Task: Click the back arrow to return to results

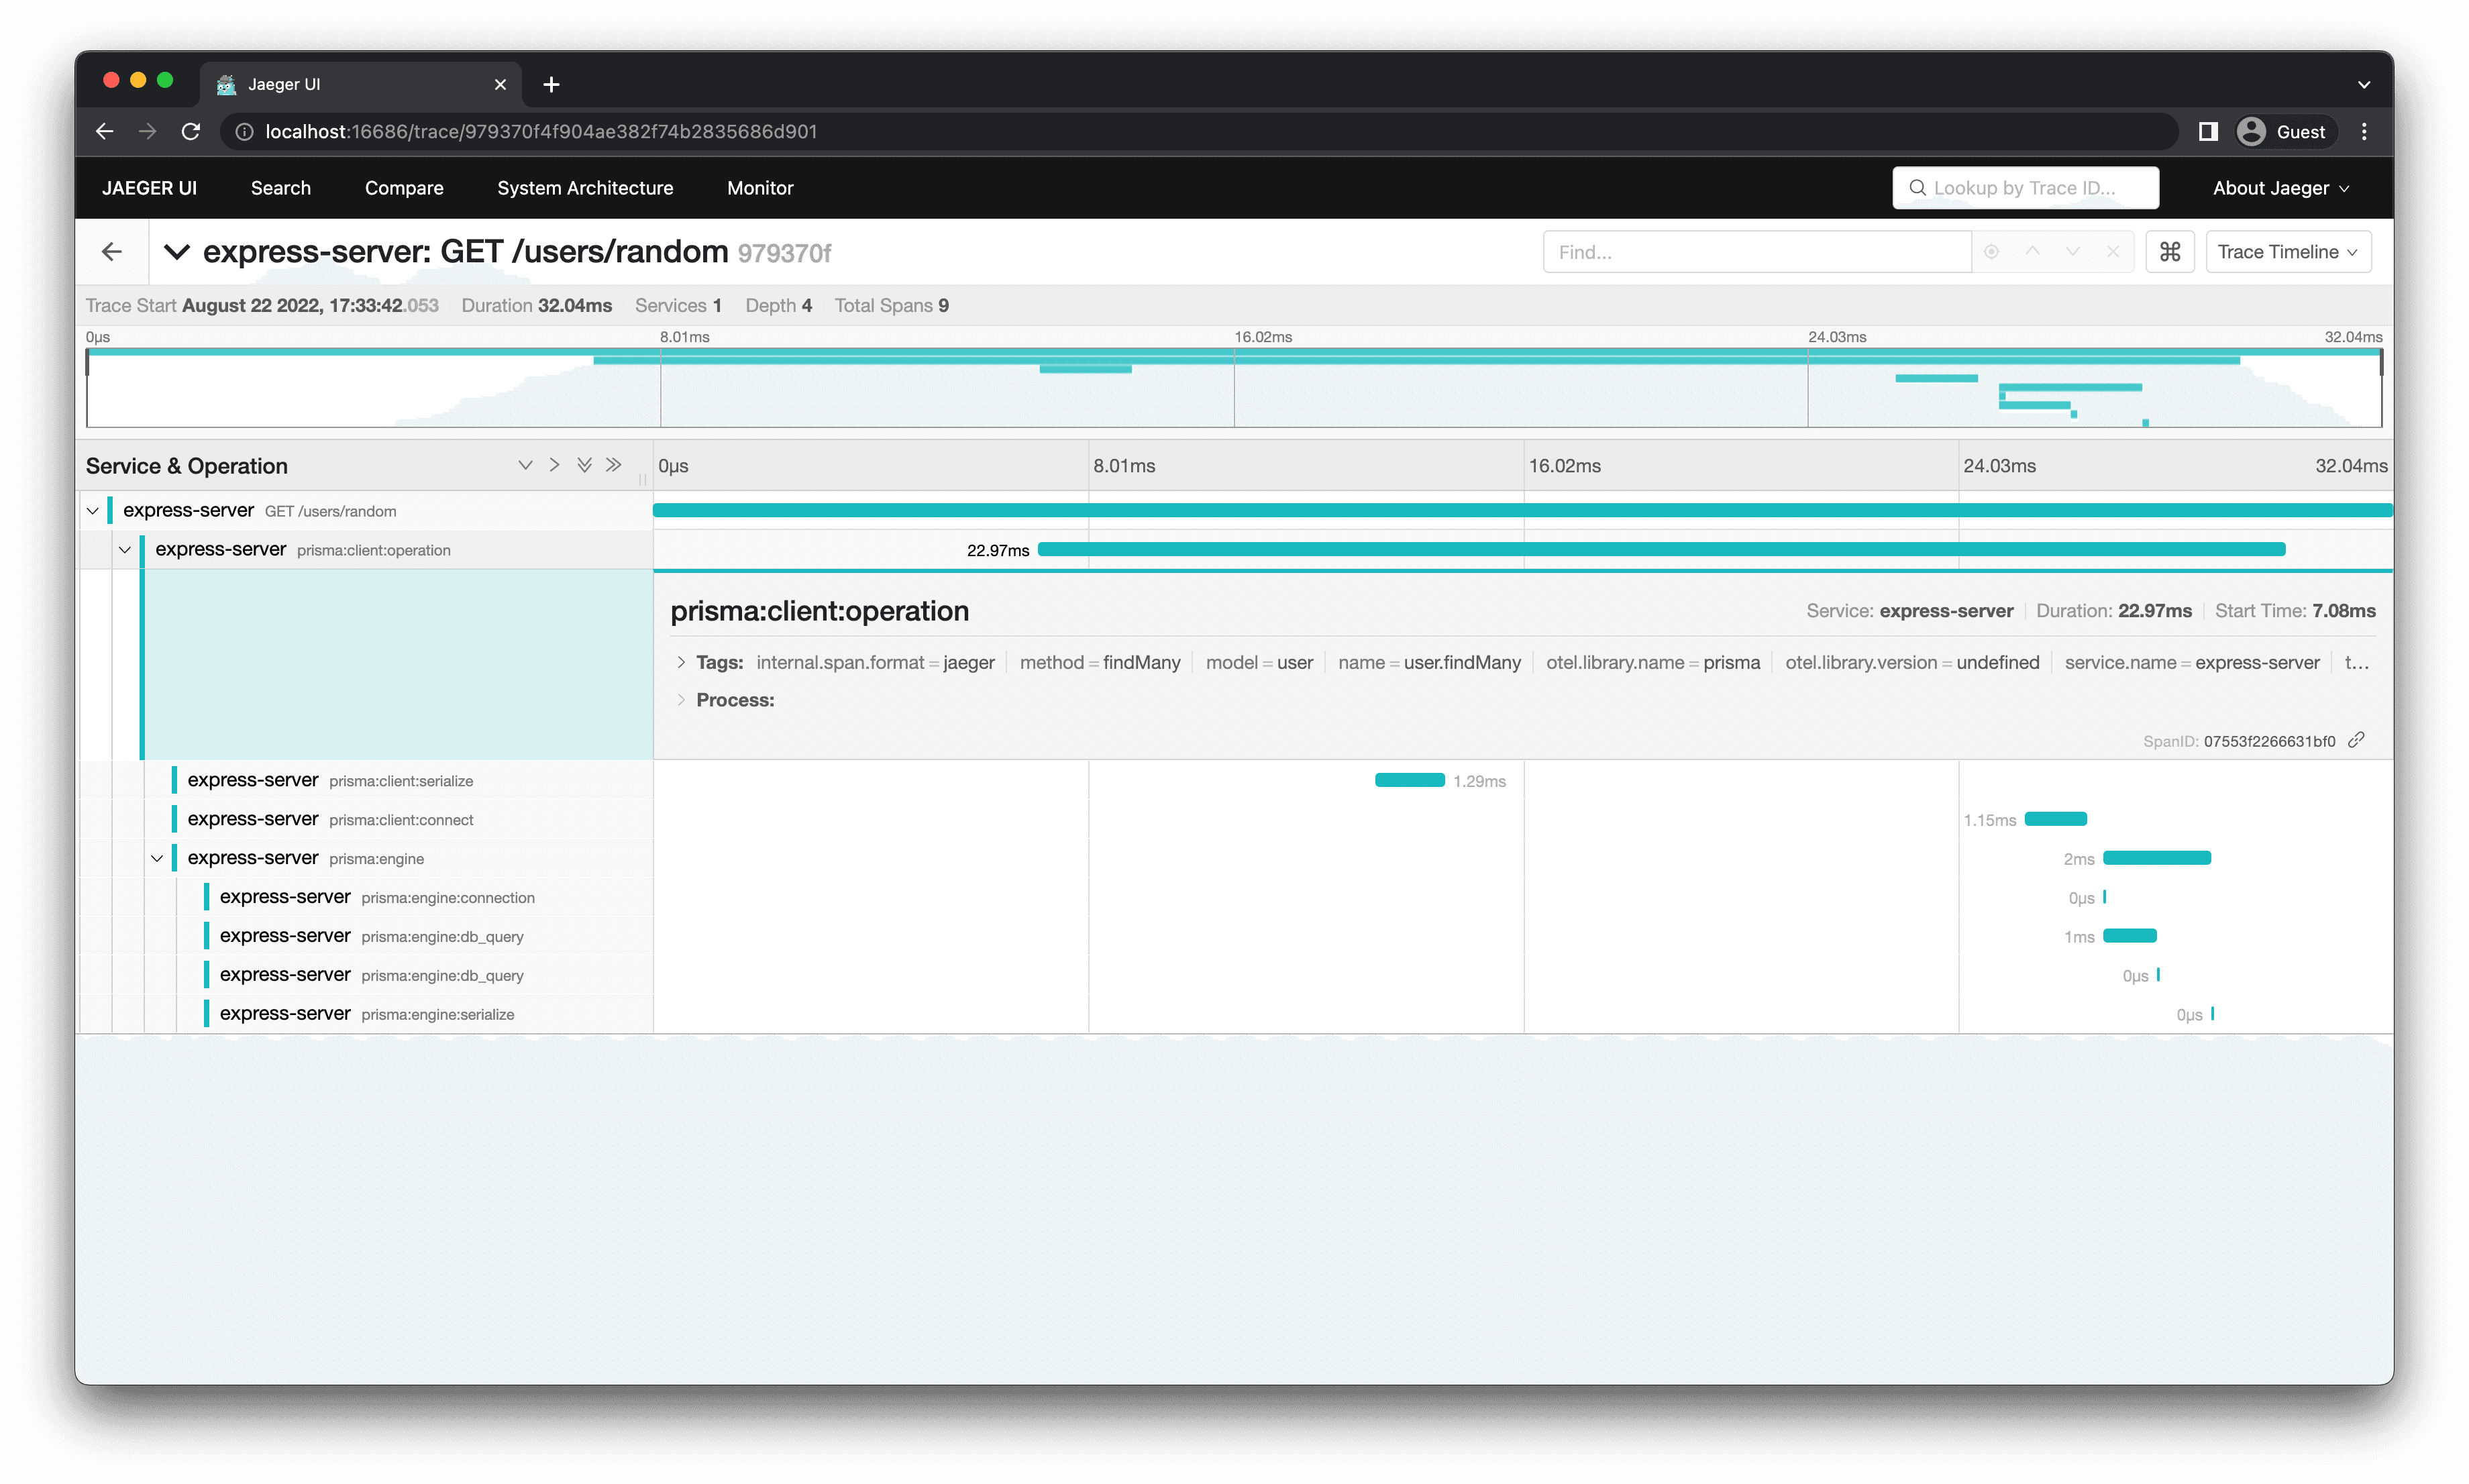Action: 111,251
